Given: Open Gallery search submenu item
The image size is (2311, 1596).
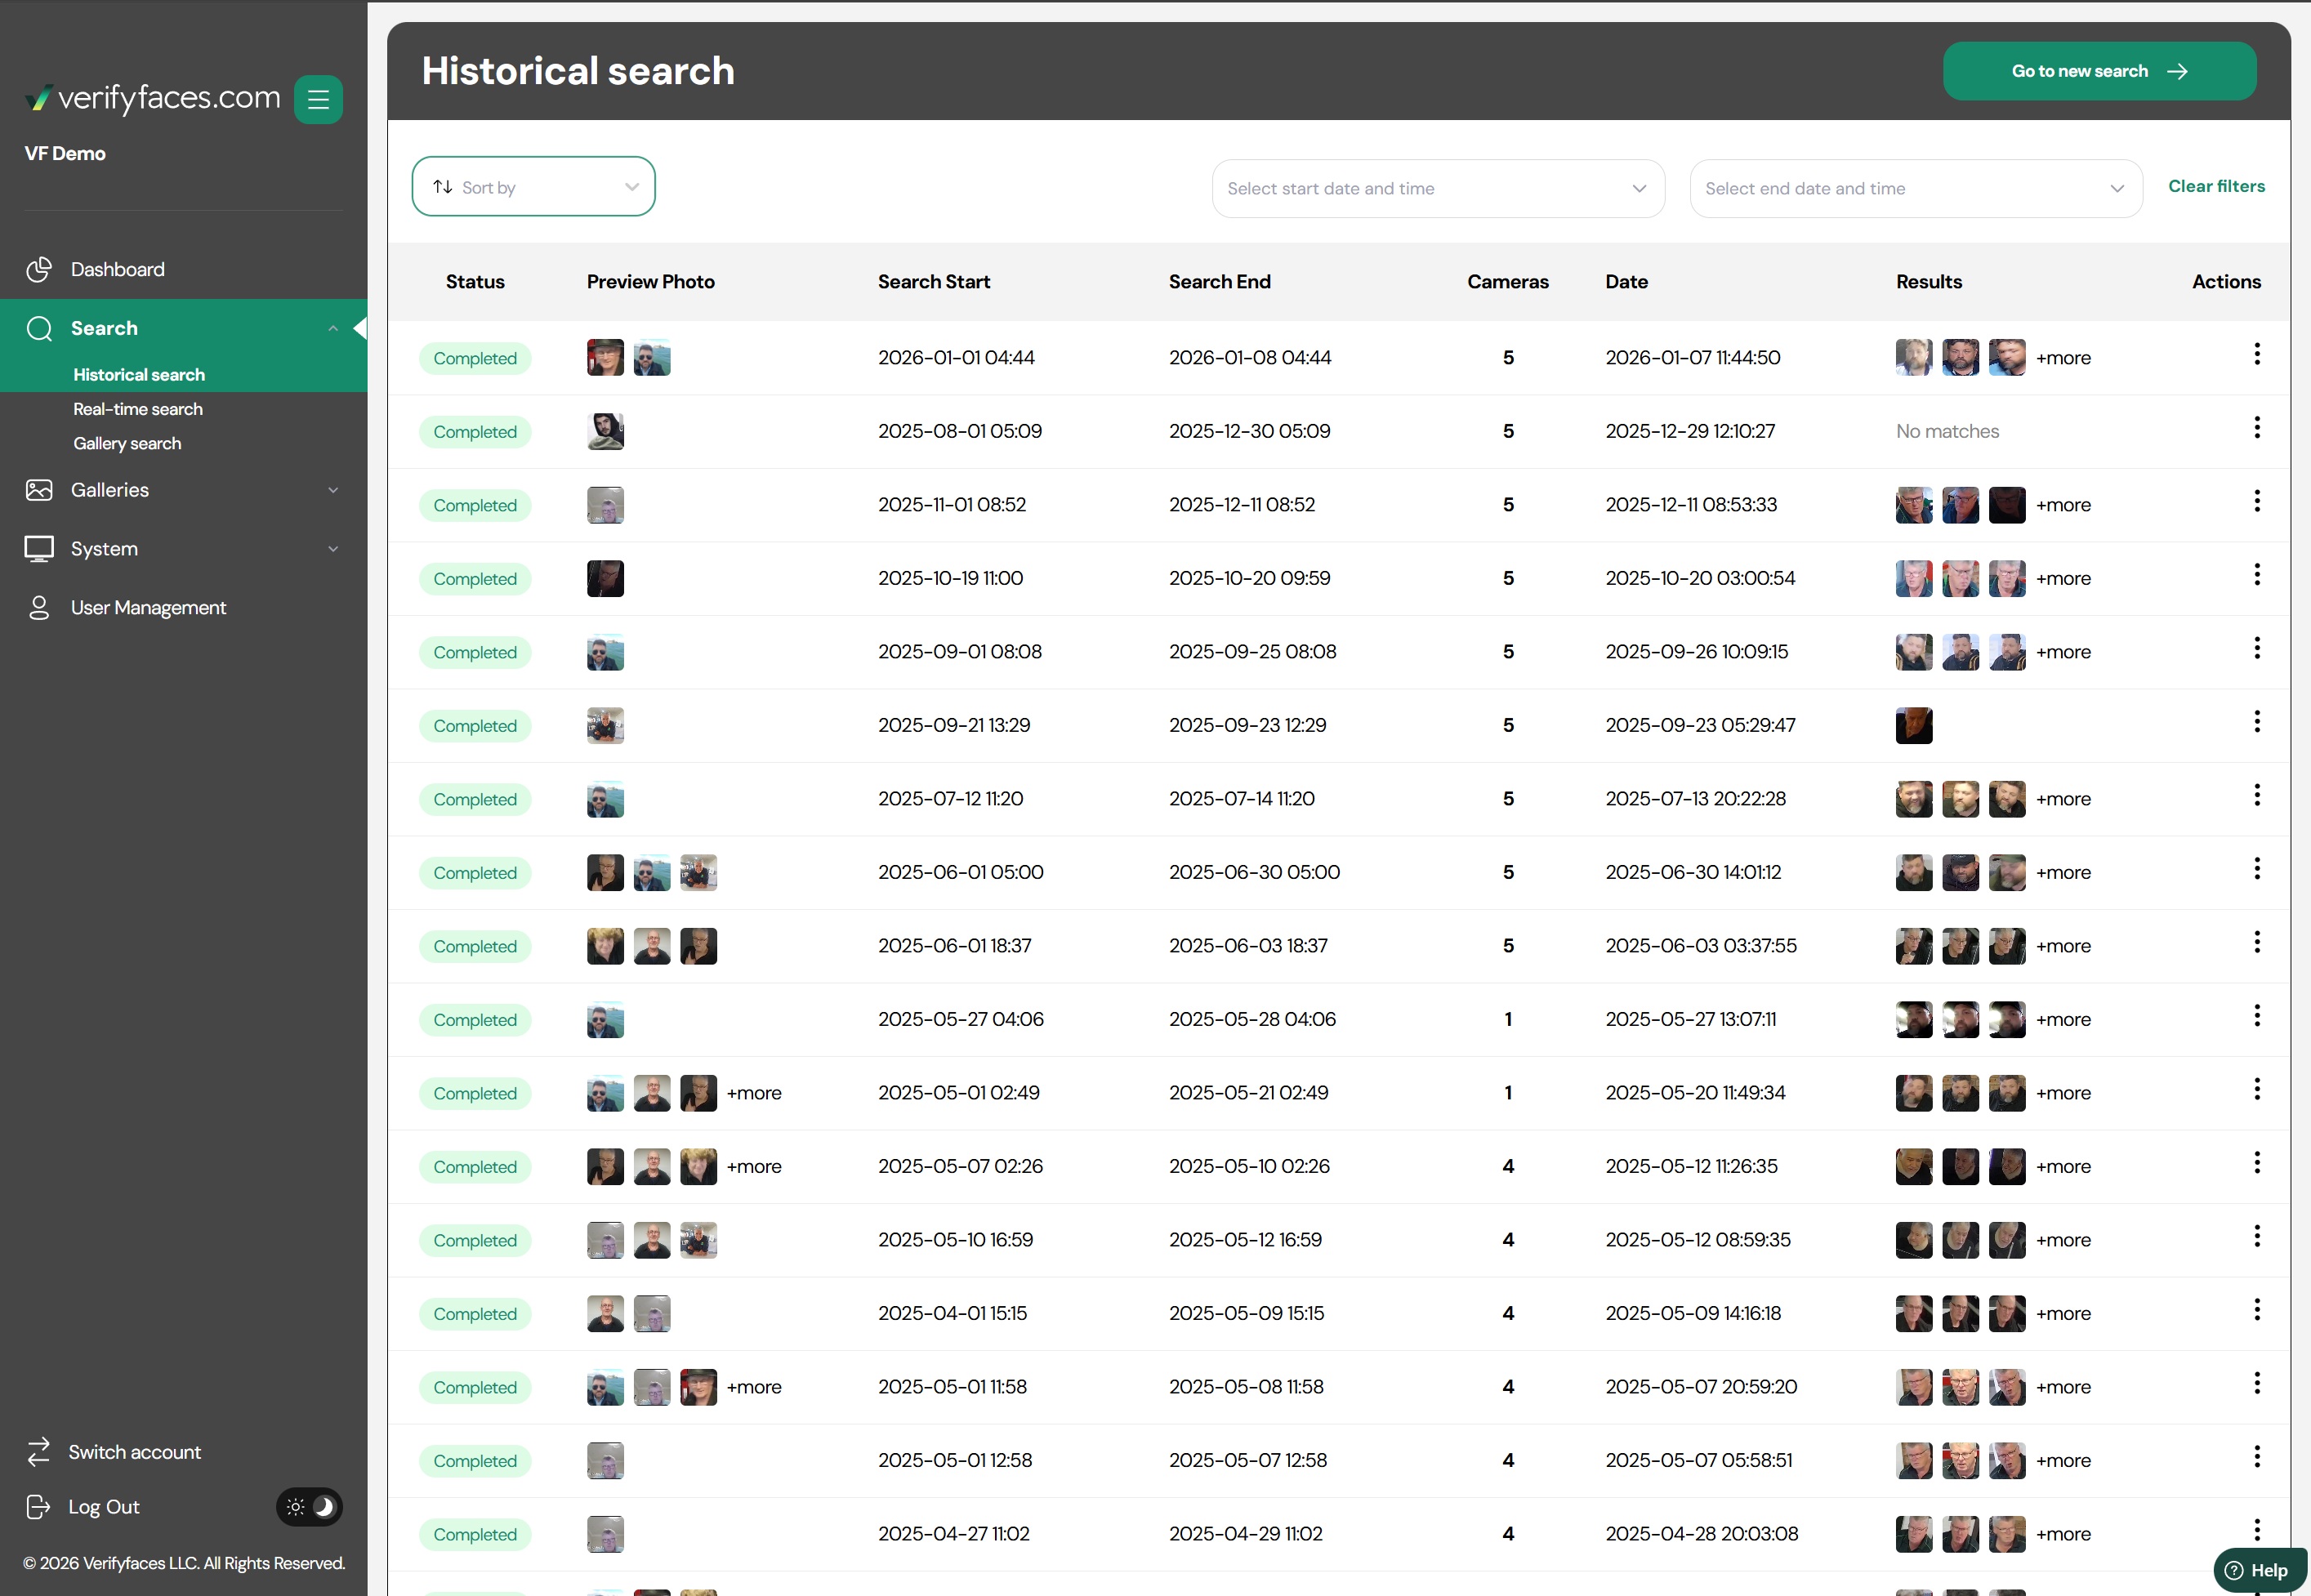Looking at the screenshot, I should coord(127,443).
